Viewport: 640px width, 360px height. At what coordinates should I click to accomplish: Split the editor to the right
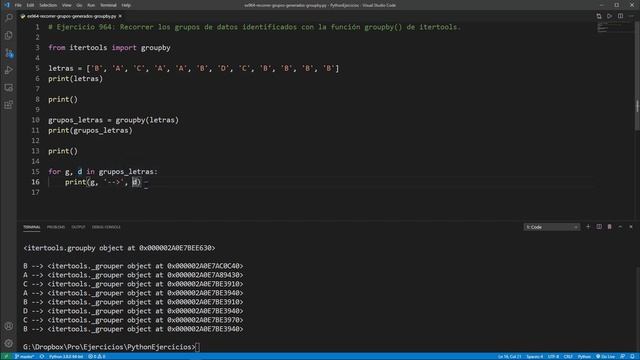[x=620, y=16]
